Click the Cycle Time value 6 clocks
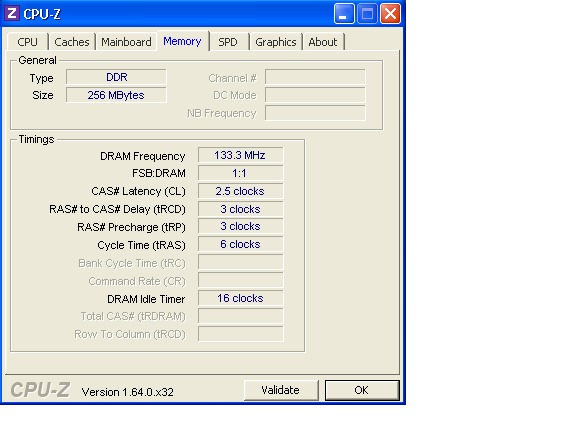576x432 pixels. pyautogui.click(x=241, y=244)
